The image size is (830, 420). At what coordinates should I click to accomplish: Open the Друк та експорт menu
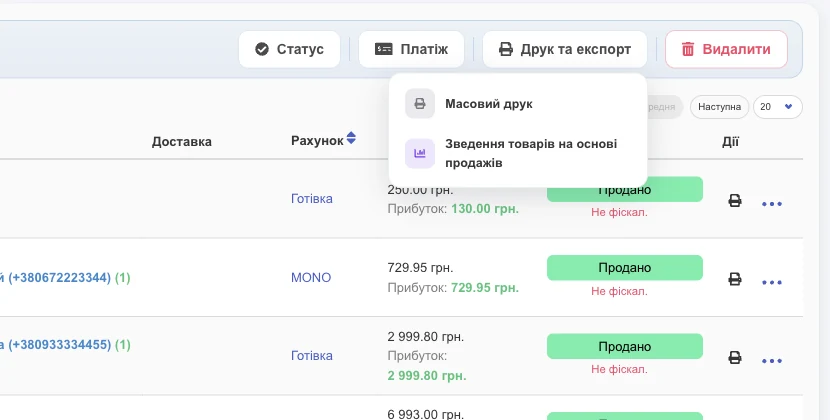click(565, 49)
